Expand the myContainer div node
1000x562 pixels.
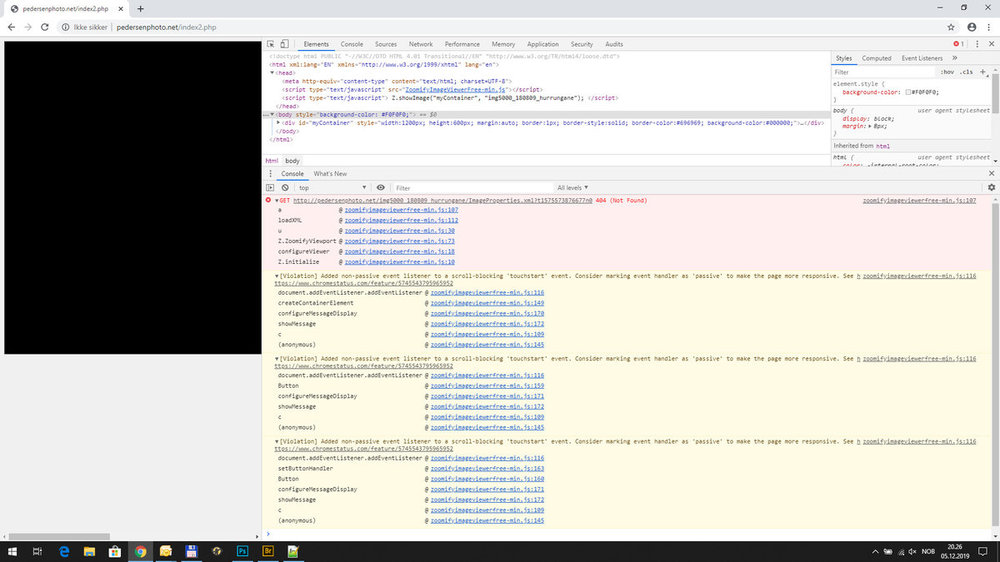pyautogui.click(x=278, y=123)
